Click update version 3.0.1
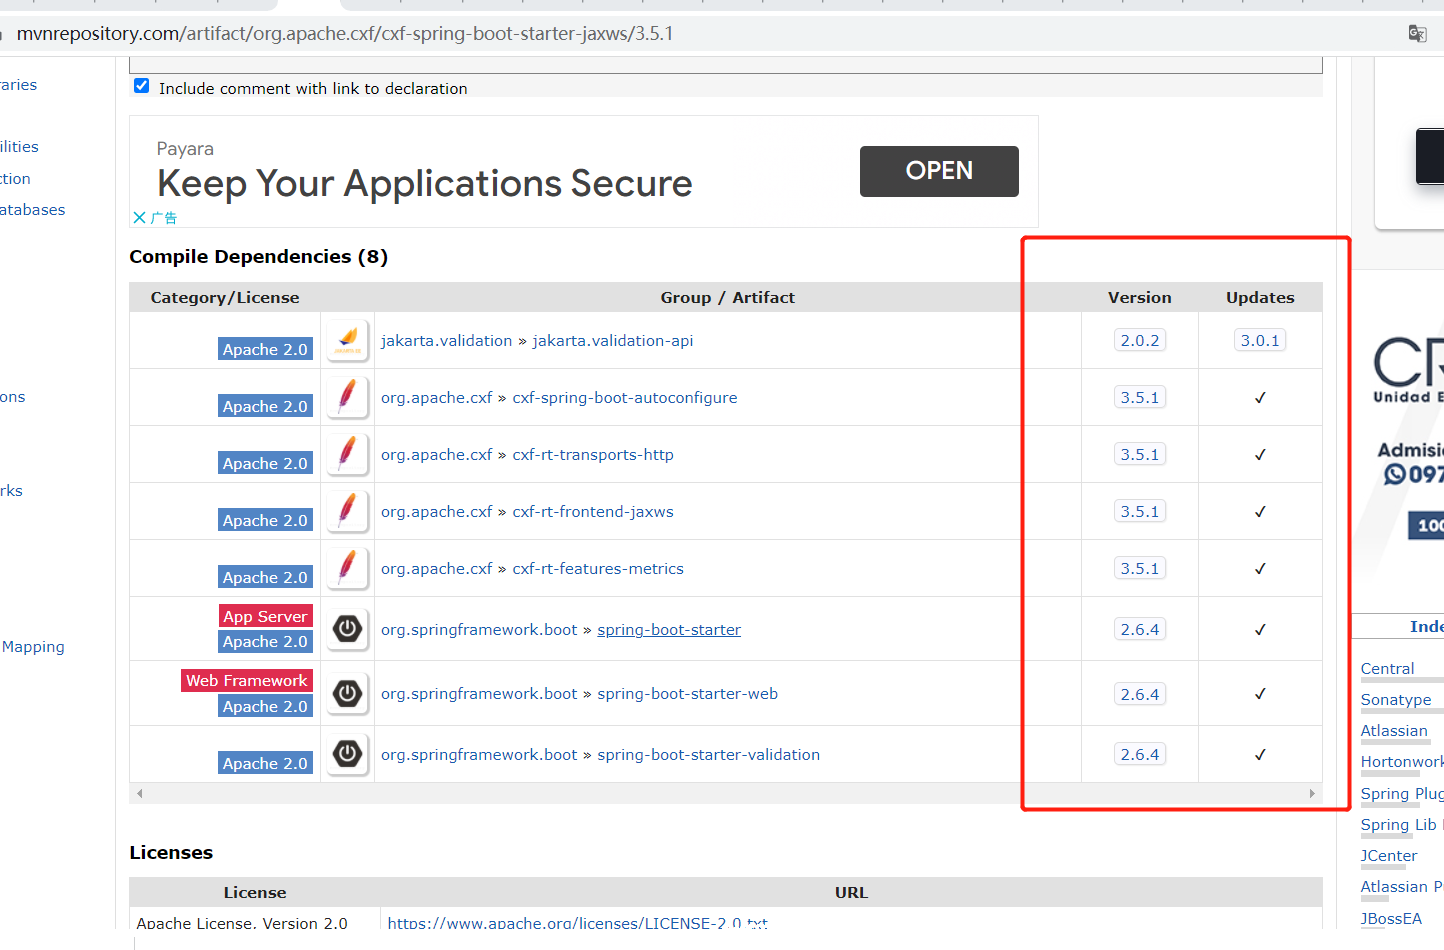The width and height of the screenshot is (1444, 950). coord(1260,340)
